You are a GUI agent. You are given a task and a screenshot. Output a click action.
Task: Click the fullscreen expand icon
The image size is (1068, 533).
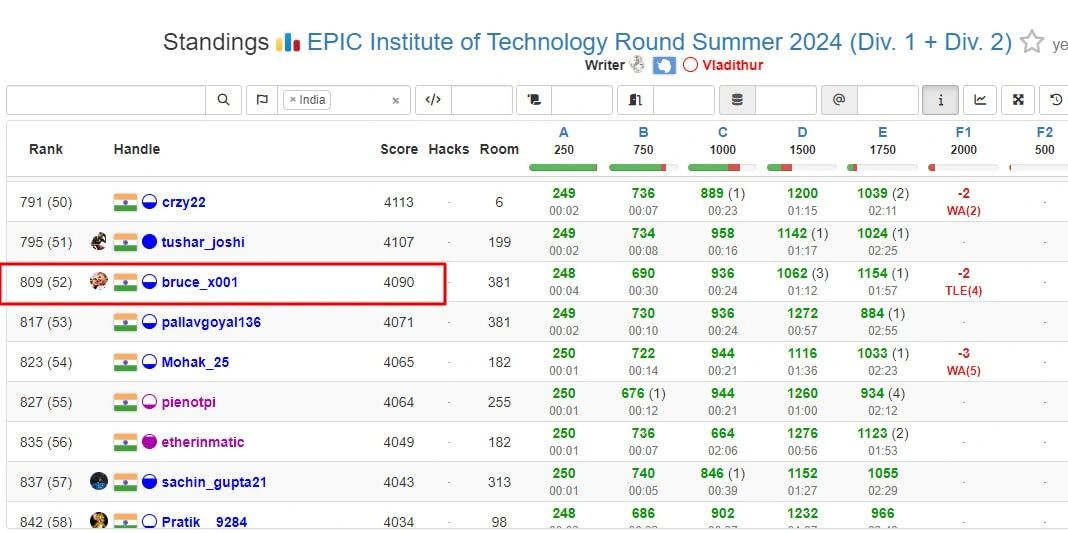(1018, 100)
